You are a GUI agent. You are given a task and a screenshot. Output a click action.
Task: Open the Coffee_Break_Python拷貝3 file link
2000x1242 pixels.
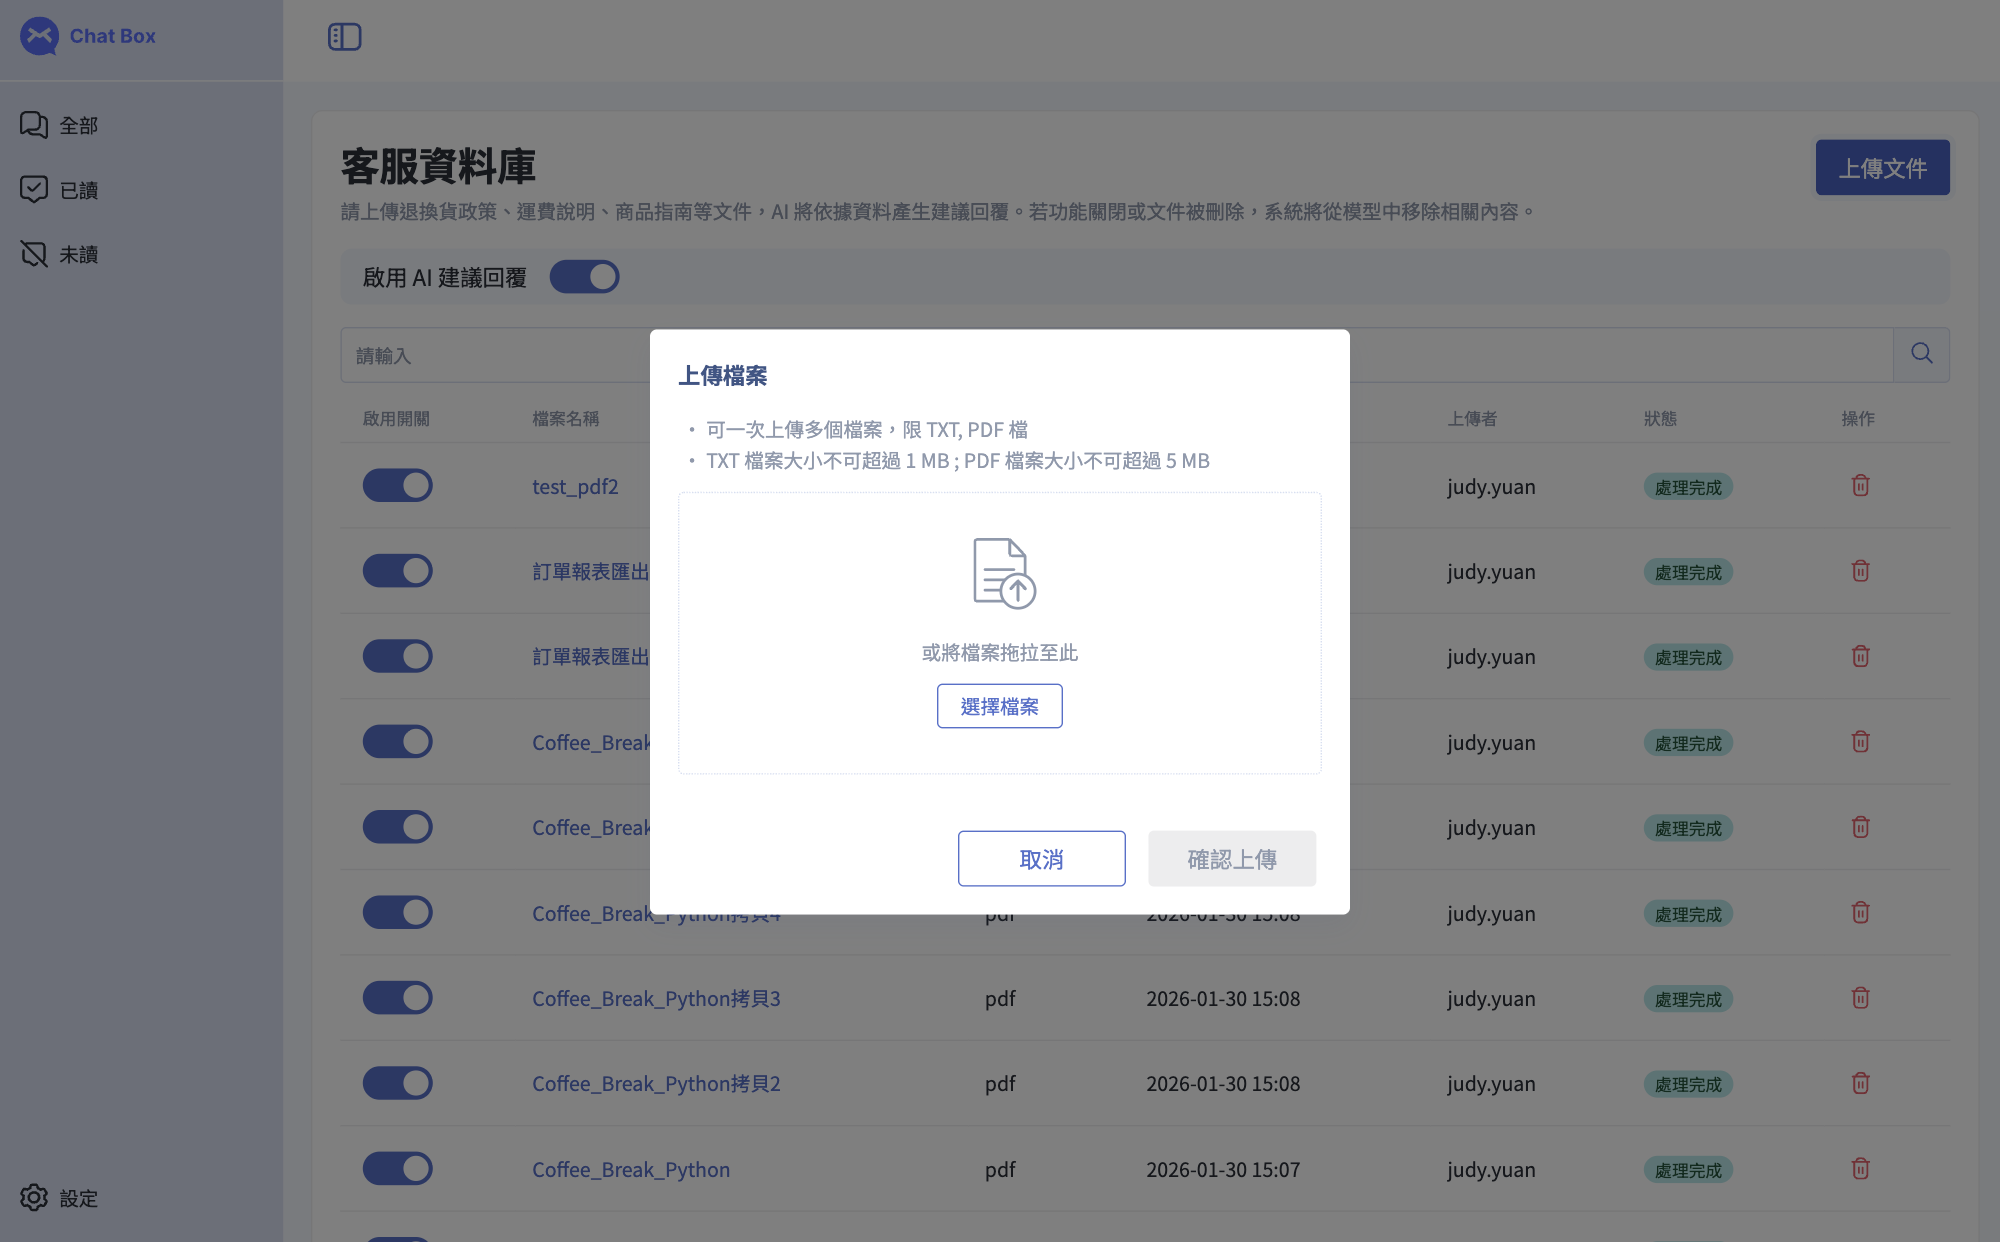coord(656,998)
